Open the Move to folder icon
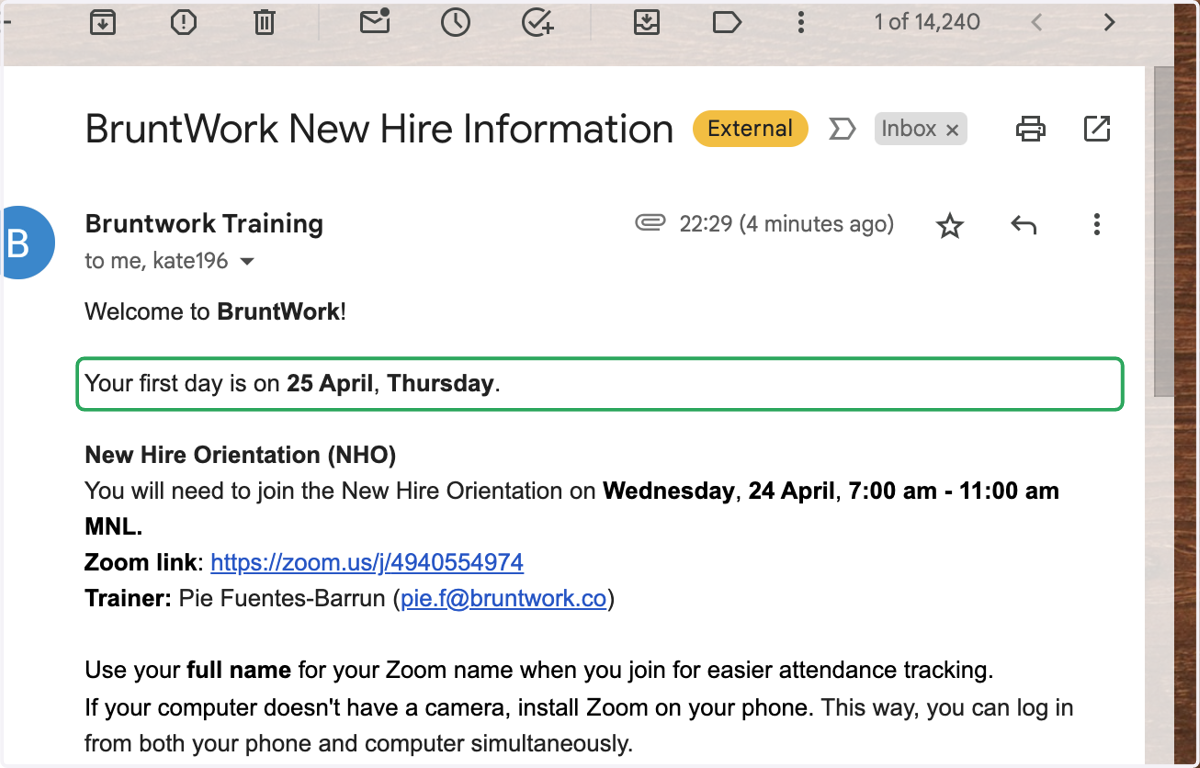The image size is (1200, 768). pos(647,22)
